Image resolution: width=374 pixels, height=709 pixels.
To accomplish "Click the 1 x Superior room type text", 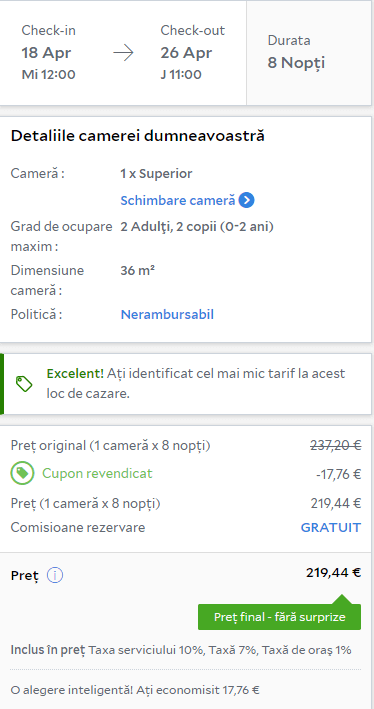I will point(156,173).
